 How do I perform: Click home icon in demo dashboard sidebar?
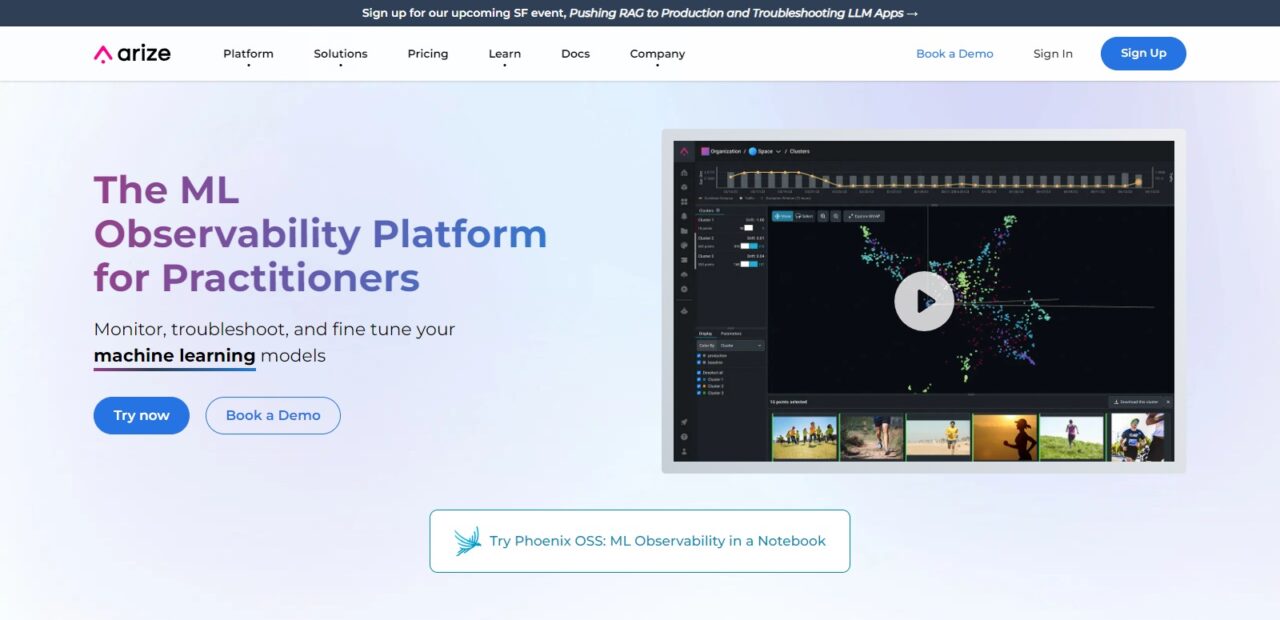684,173
